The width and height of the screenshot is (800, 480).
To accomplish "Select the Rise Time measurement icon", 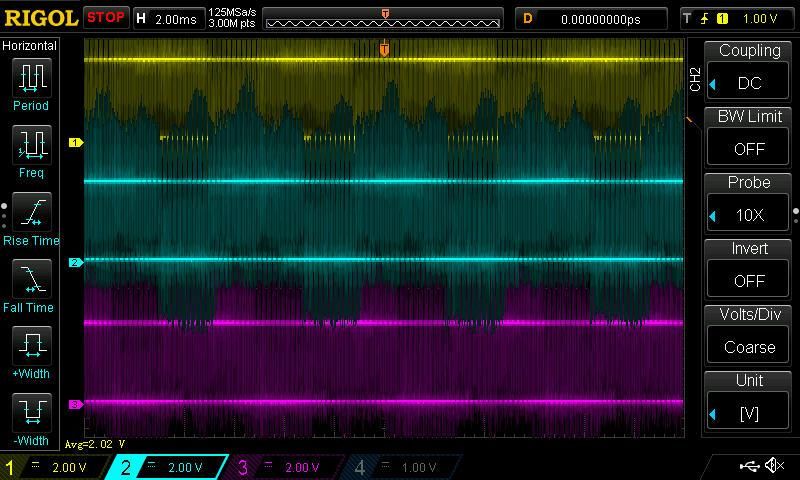I will click(32, 212).
